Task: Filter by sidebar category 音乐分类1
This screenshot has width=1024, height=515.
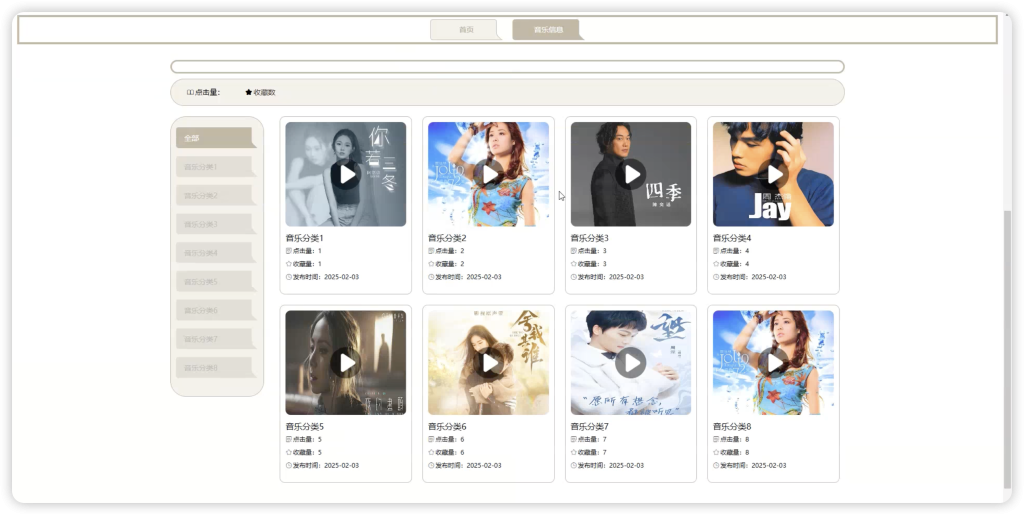Action: pyautogui.click(x=216, y=166)
